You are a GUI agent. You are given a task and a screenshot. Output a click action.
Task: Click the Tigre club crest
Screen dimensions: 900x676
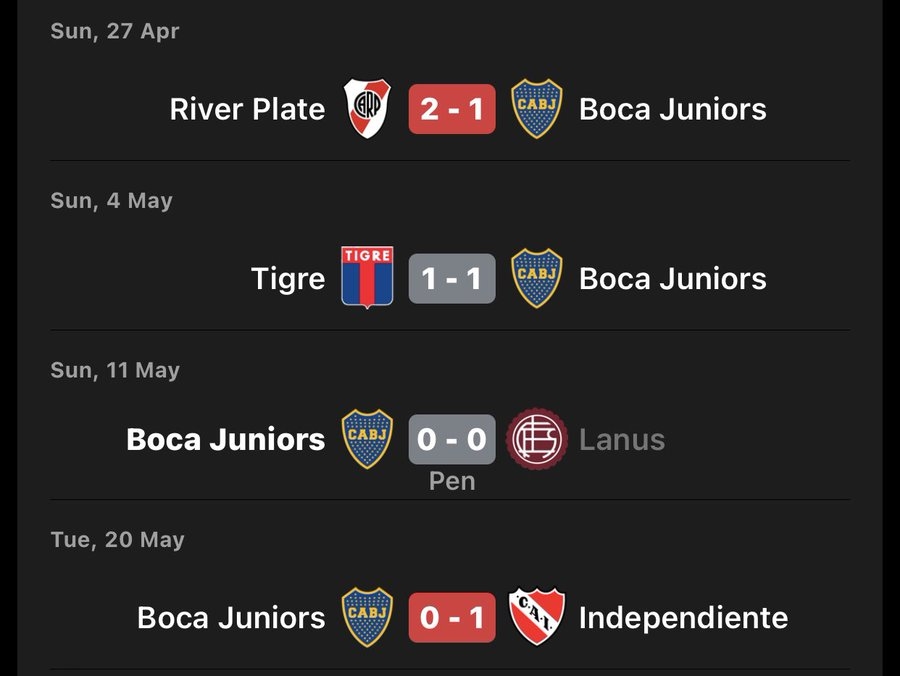[x=367, y=278]
